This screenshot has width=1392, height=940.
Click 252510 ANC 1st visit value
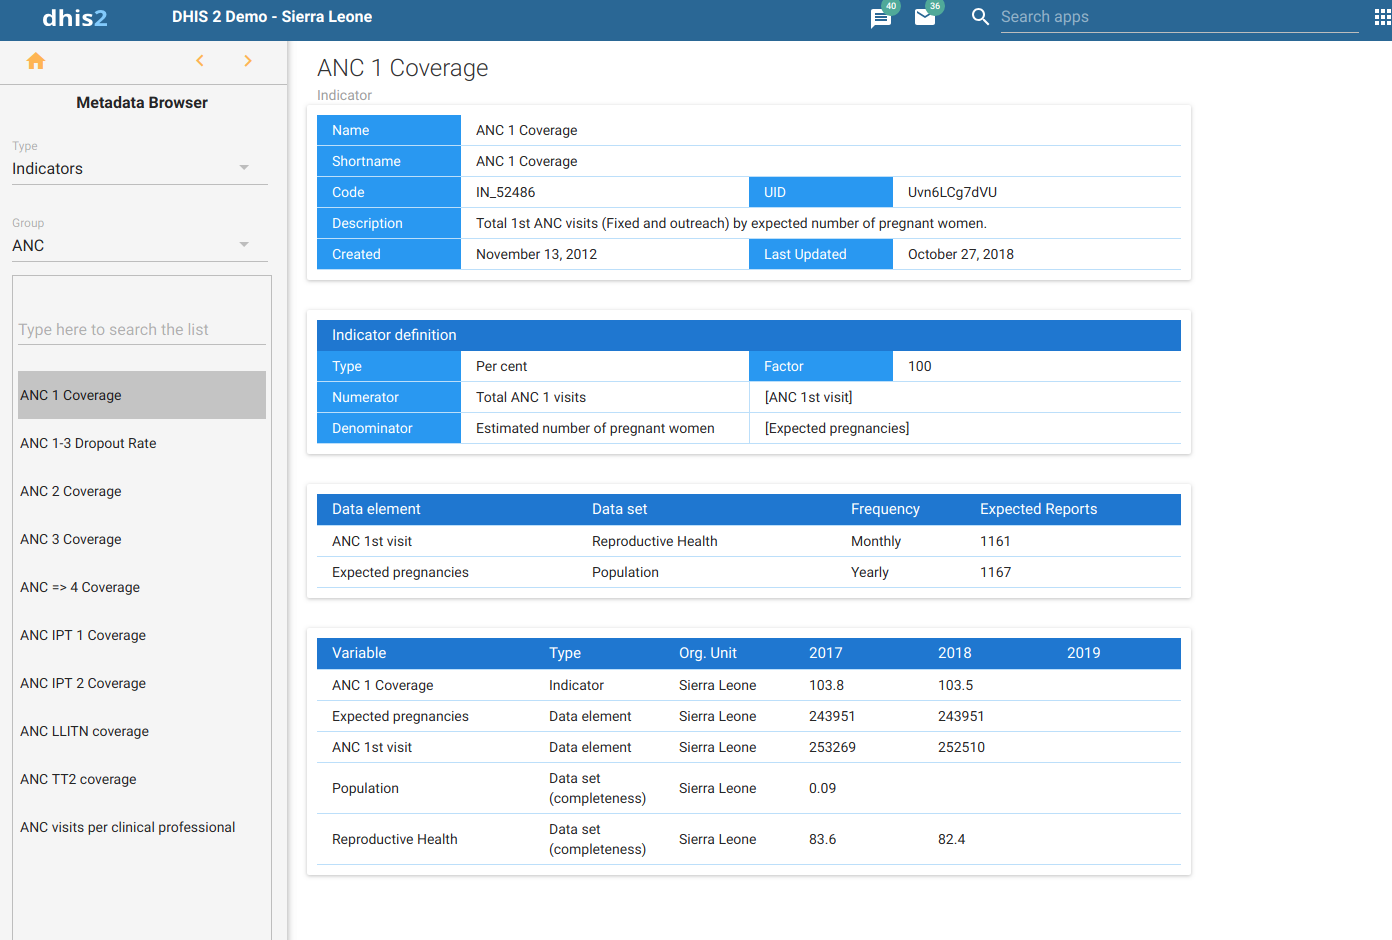961,747
